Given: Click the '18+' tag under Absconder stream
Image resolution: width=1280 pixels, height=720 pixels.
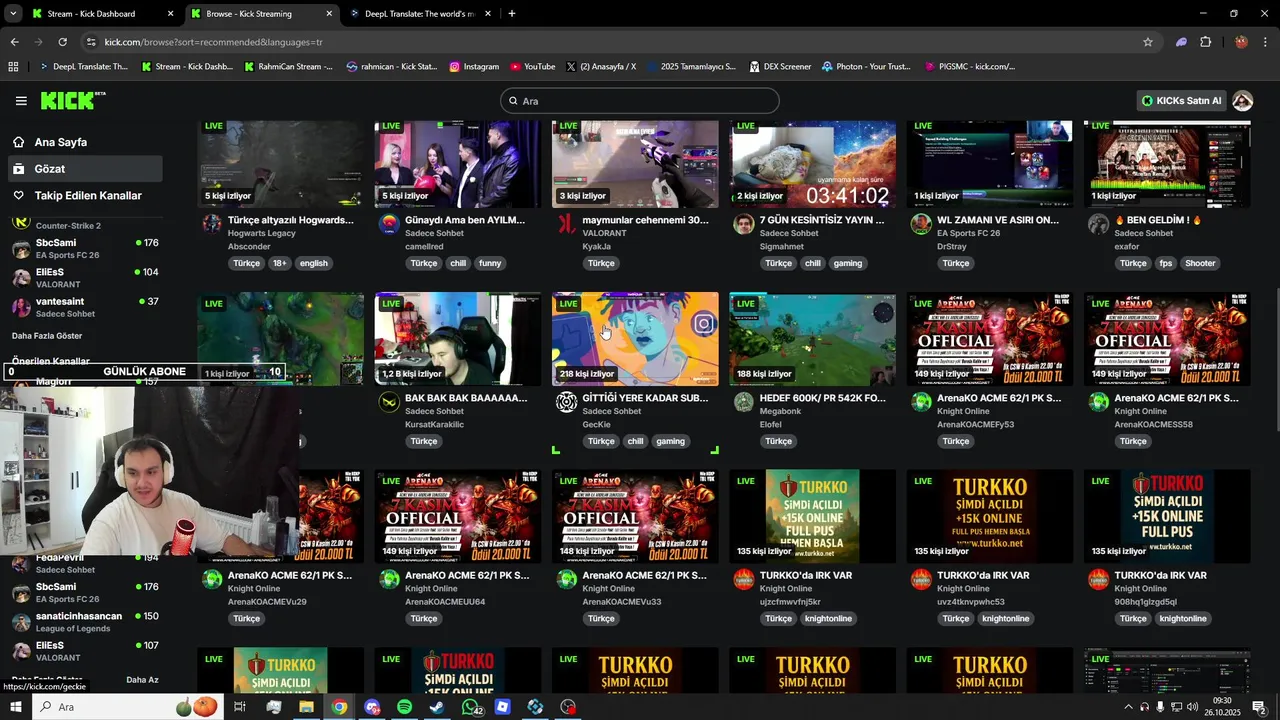Looking at the screenshot, I should 279,263.
